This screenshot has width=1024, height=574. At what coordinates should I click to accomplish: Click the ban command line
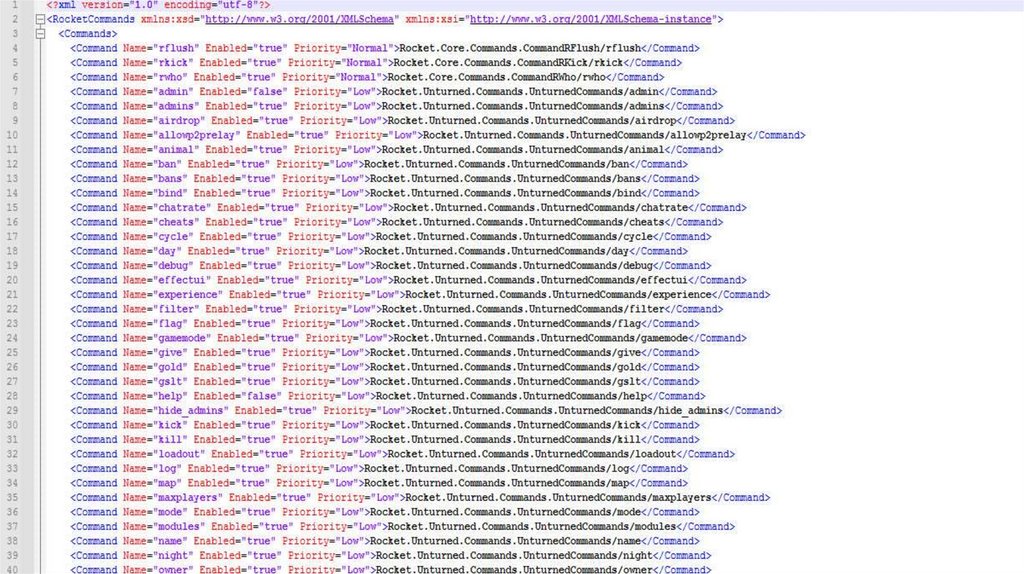coord(379,165)
